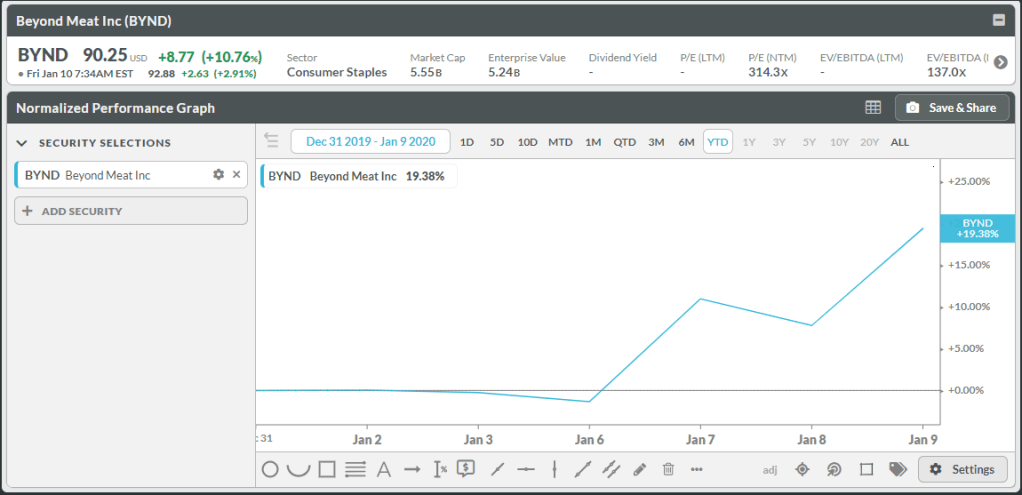This screenshot has height=495, width=1022.
Task: Click the Save & Share button
Action: pos(952,108)
